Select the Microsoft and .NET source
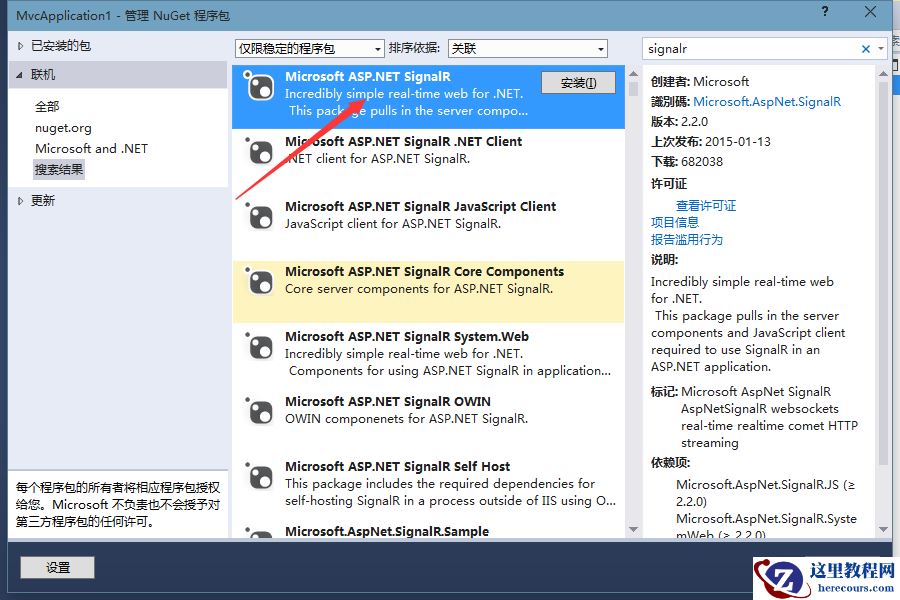900x600 pixels. pyautogui.click(x=91, y=147)
